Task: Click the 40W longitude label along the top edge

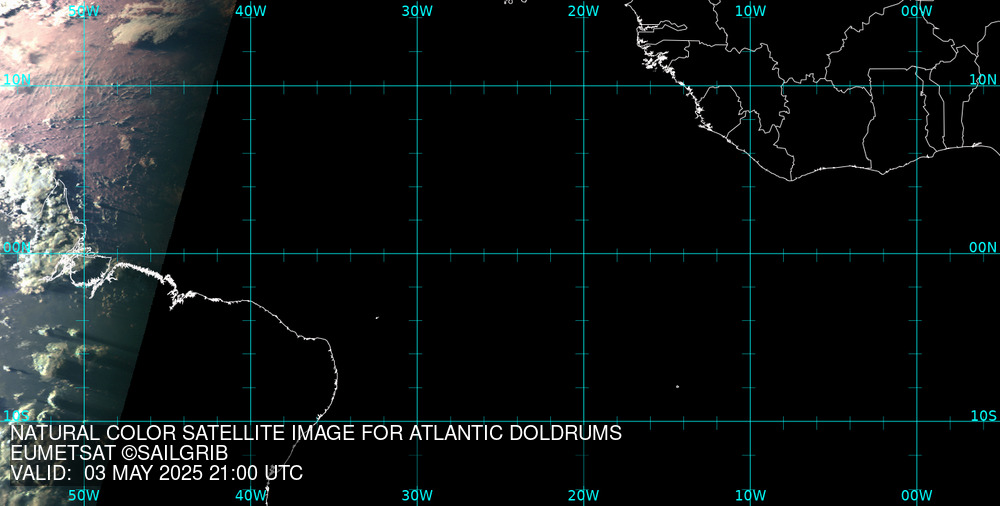Action: click(251, 11)
